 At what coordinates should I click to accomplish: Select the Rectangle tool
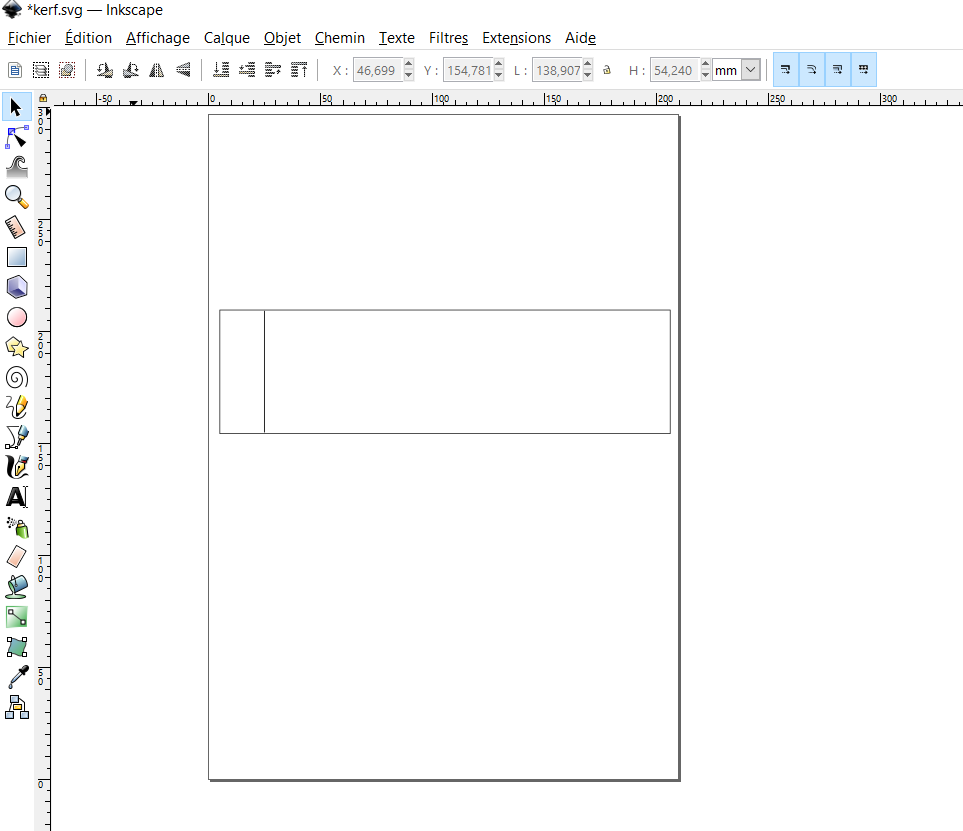[x=17, y=257]
